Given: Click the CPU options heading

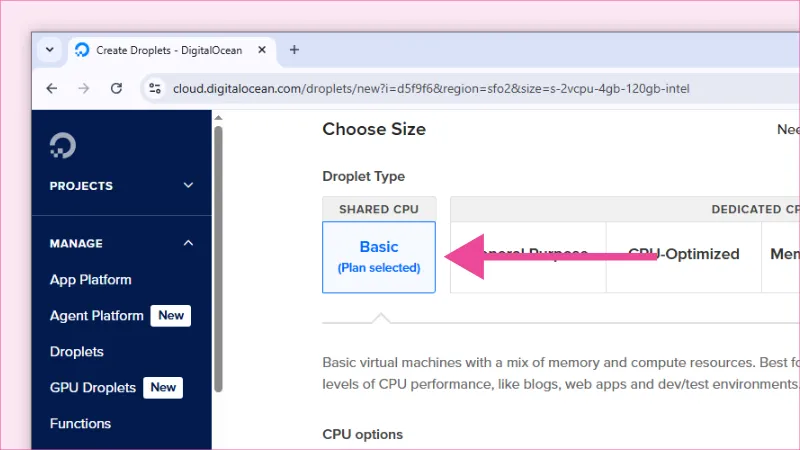Looking at the screenshot, I should 362,434.
